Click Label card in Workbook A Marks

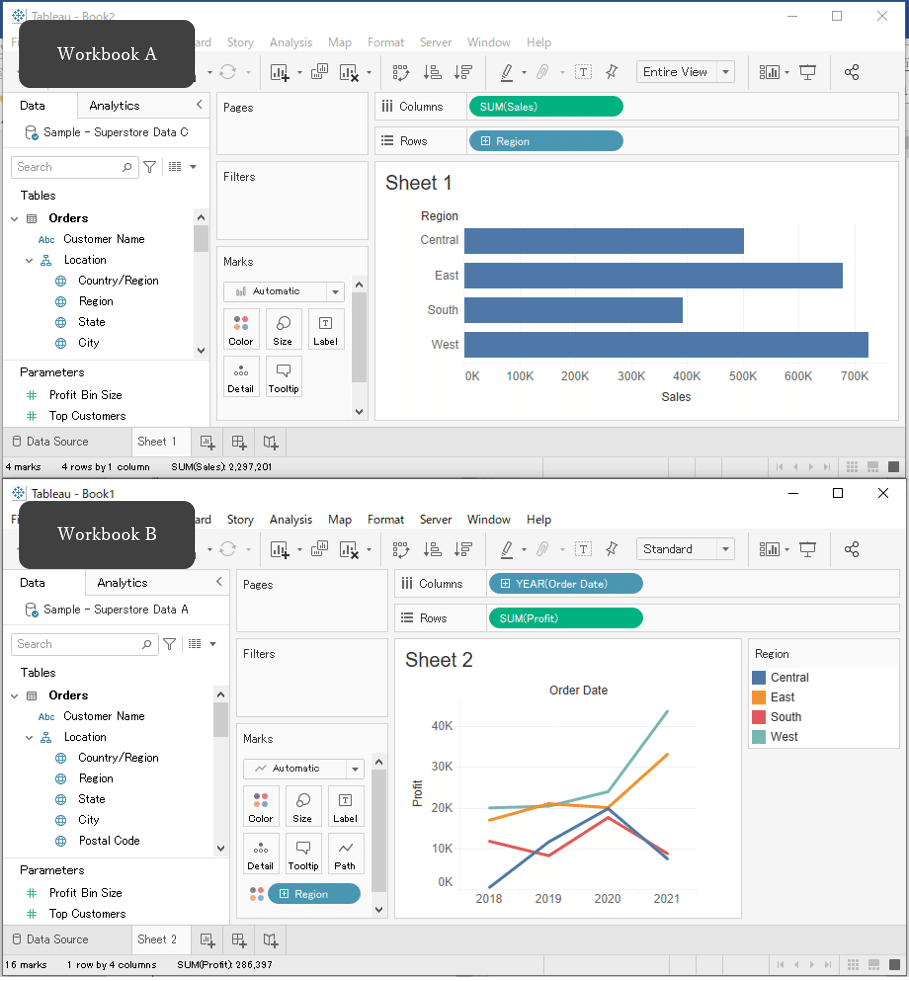[325, 329]
